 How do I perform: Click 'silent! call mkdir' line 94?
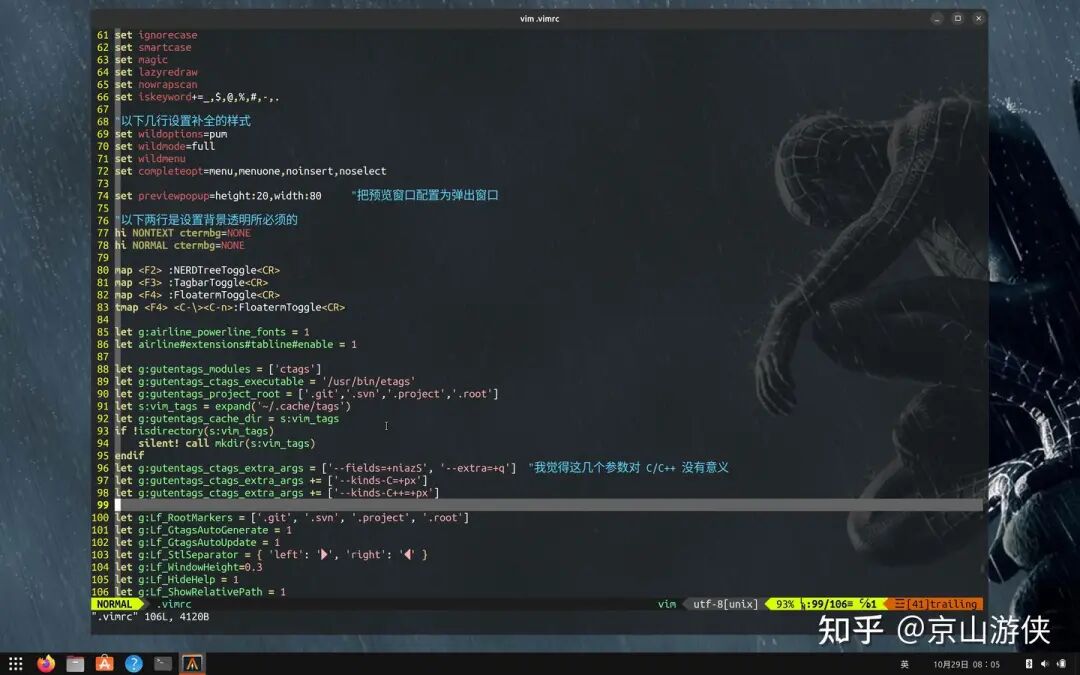[x=227, y=444]
